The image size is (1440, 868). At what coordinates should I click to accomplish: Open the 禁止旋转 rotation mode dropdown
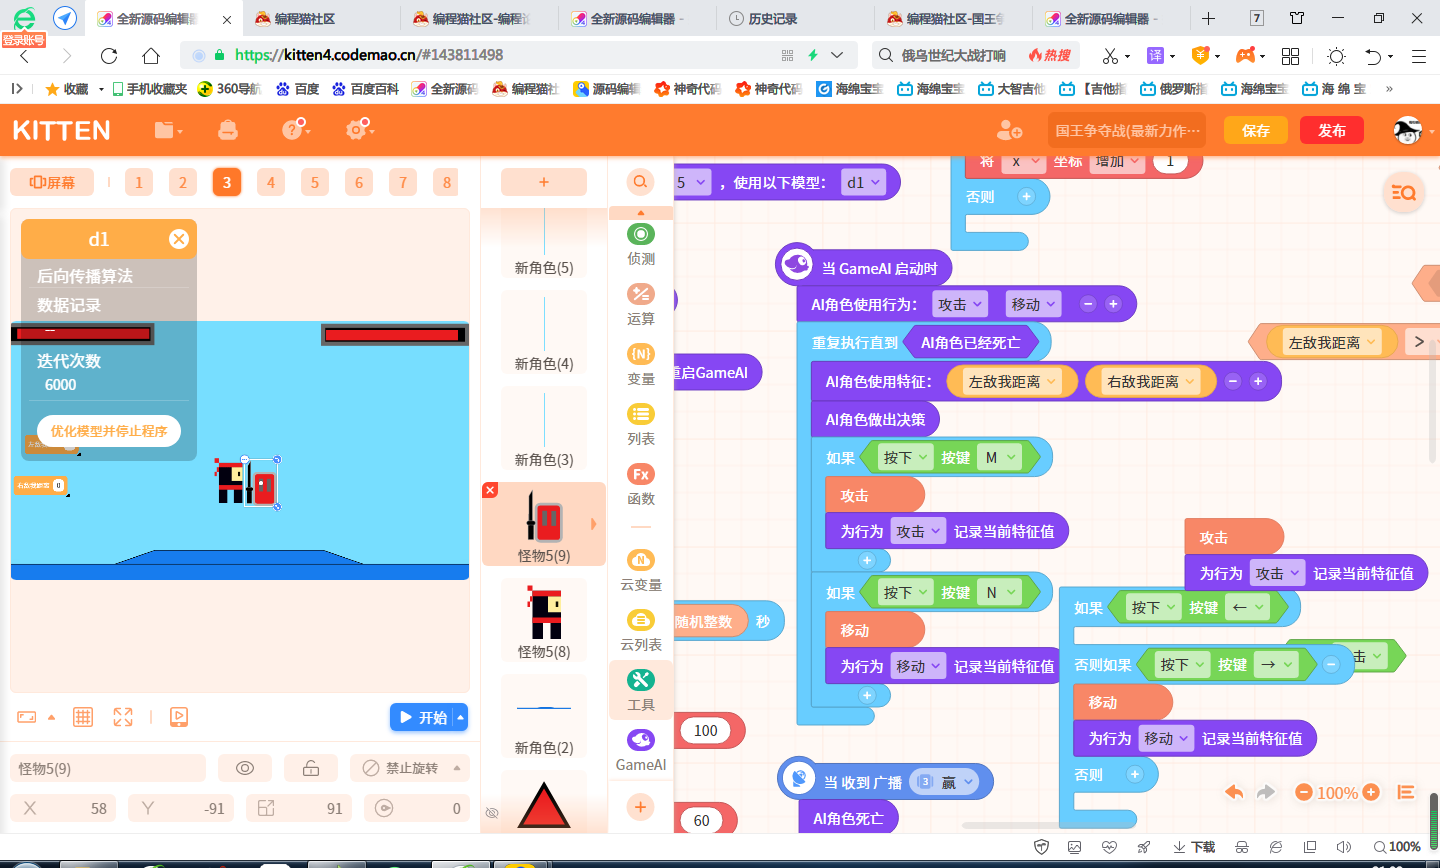click(410, 768)
